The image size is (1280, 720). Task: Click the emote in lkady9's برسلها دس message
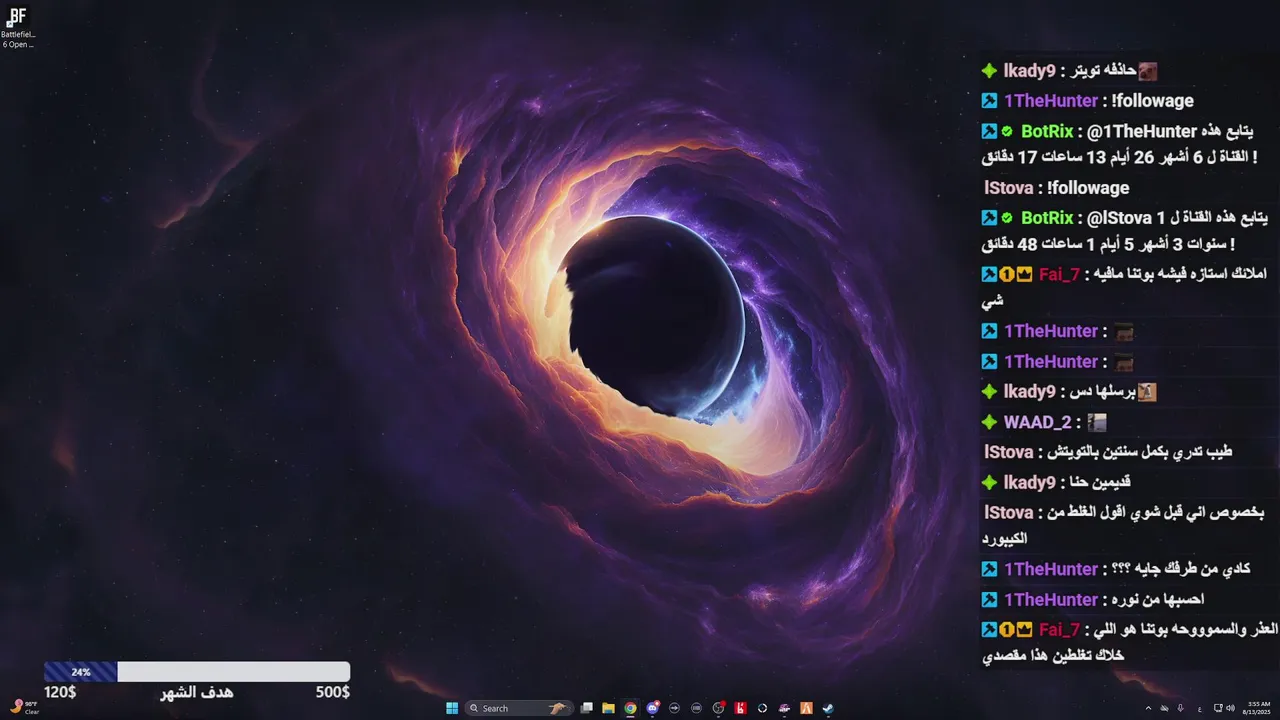pyautogui.click(x=1147, y=392)
